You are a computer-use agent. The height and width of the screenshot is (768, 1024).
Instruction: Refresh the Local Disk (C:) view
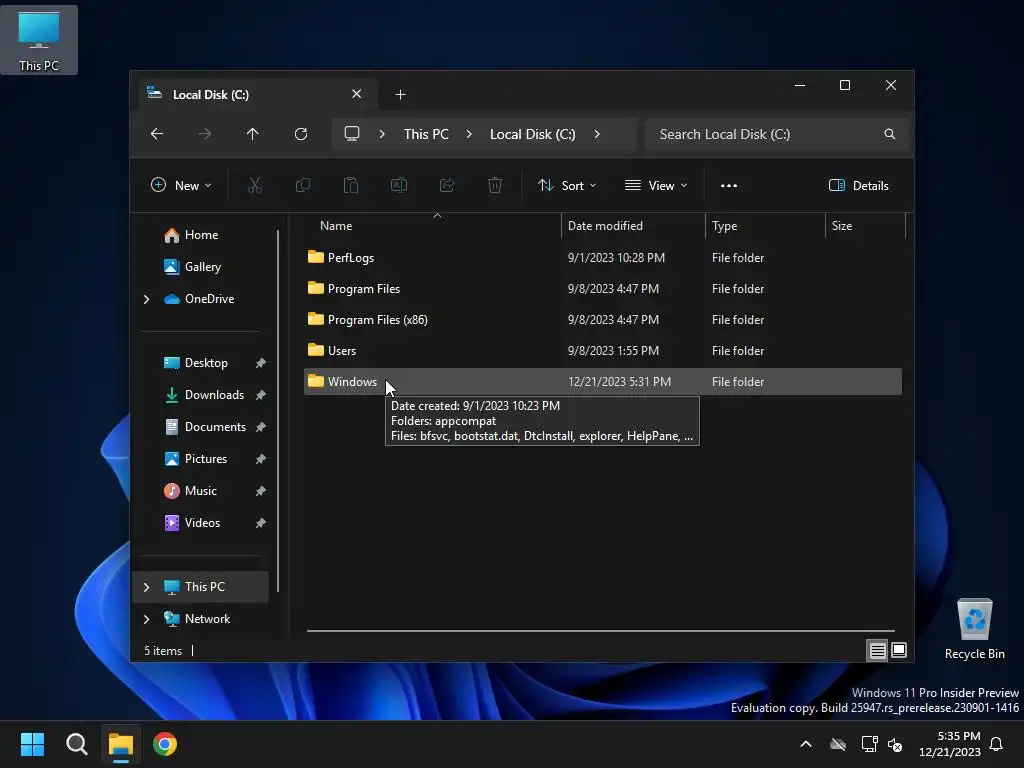[x=301, y=134]
